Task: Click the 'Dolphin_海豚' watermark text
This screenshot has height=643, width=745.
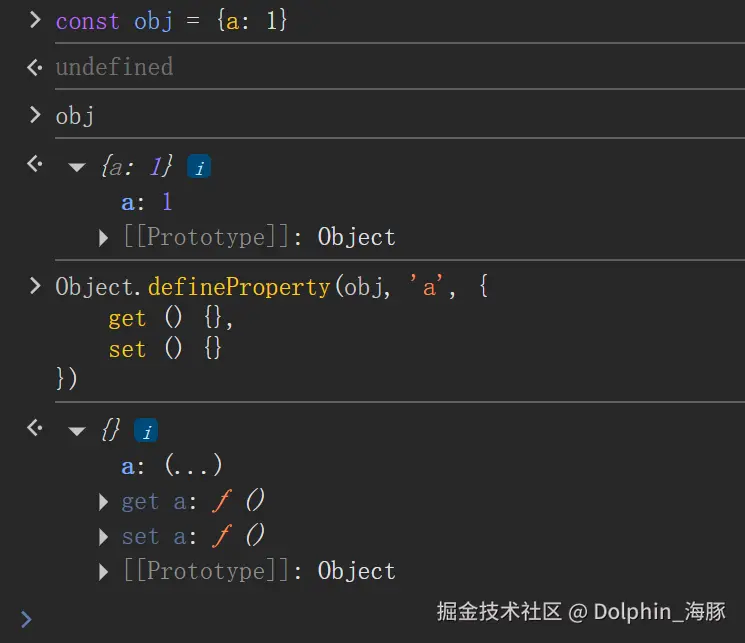Action: 659,611
